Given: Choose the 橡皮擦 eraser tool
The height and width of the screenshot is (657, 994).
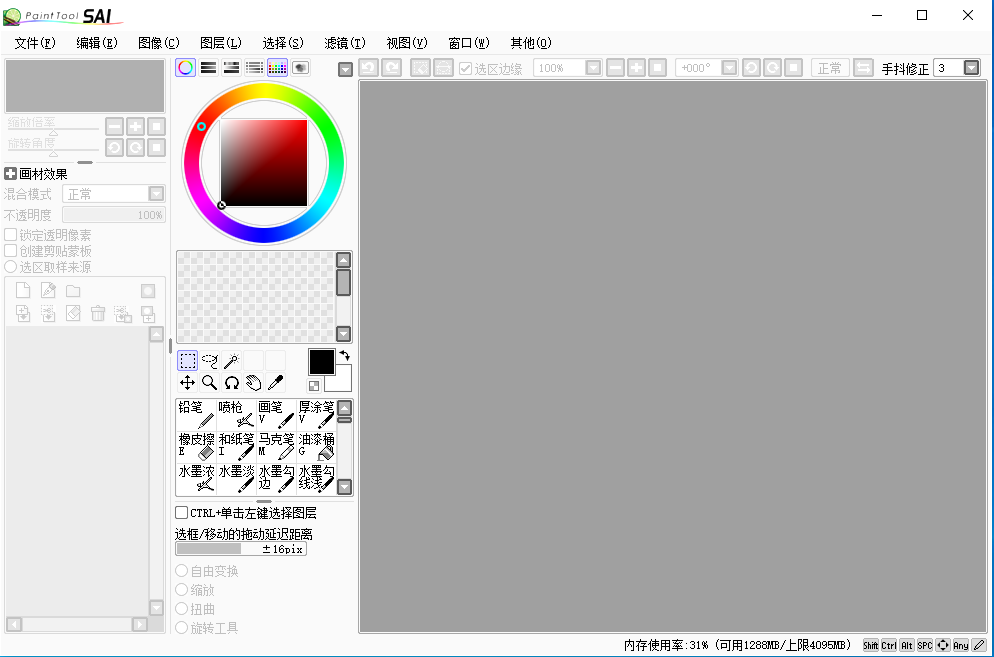Looking at the screenshot, I should [x=197, y=446].
